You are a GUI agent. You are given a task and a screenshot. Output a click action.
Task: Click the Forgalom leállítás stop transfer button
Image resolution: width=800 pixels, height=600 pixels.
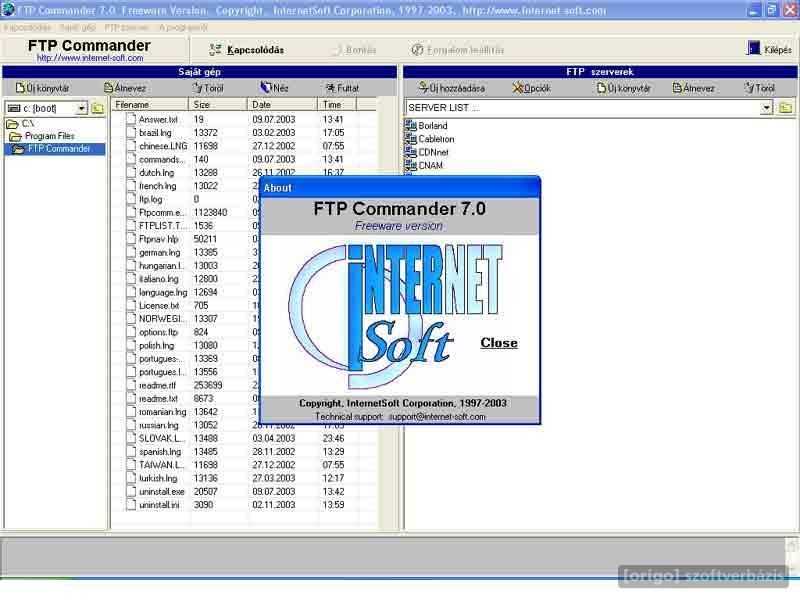point(458,50)
